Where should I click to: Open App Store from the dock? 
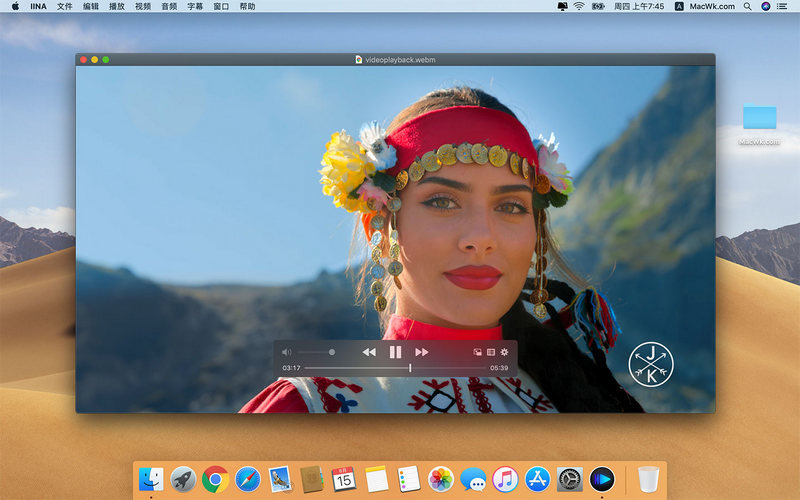(537, 479)
